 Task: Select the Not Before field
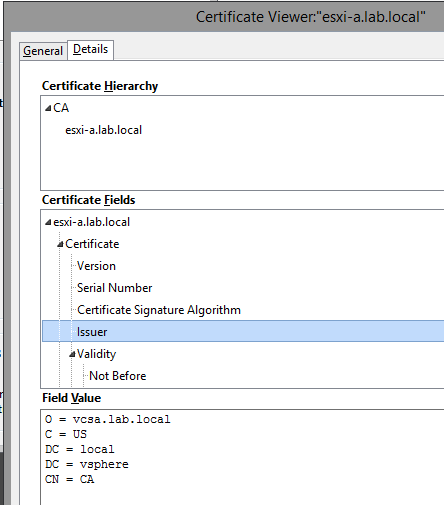(x=118, y=376)
